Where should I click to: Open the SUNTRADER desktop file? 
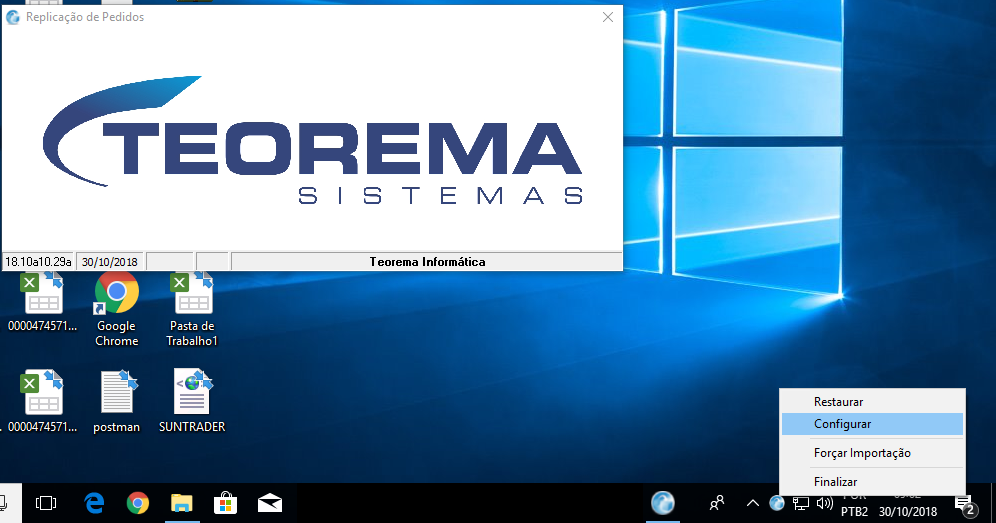point(192,401)
